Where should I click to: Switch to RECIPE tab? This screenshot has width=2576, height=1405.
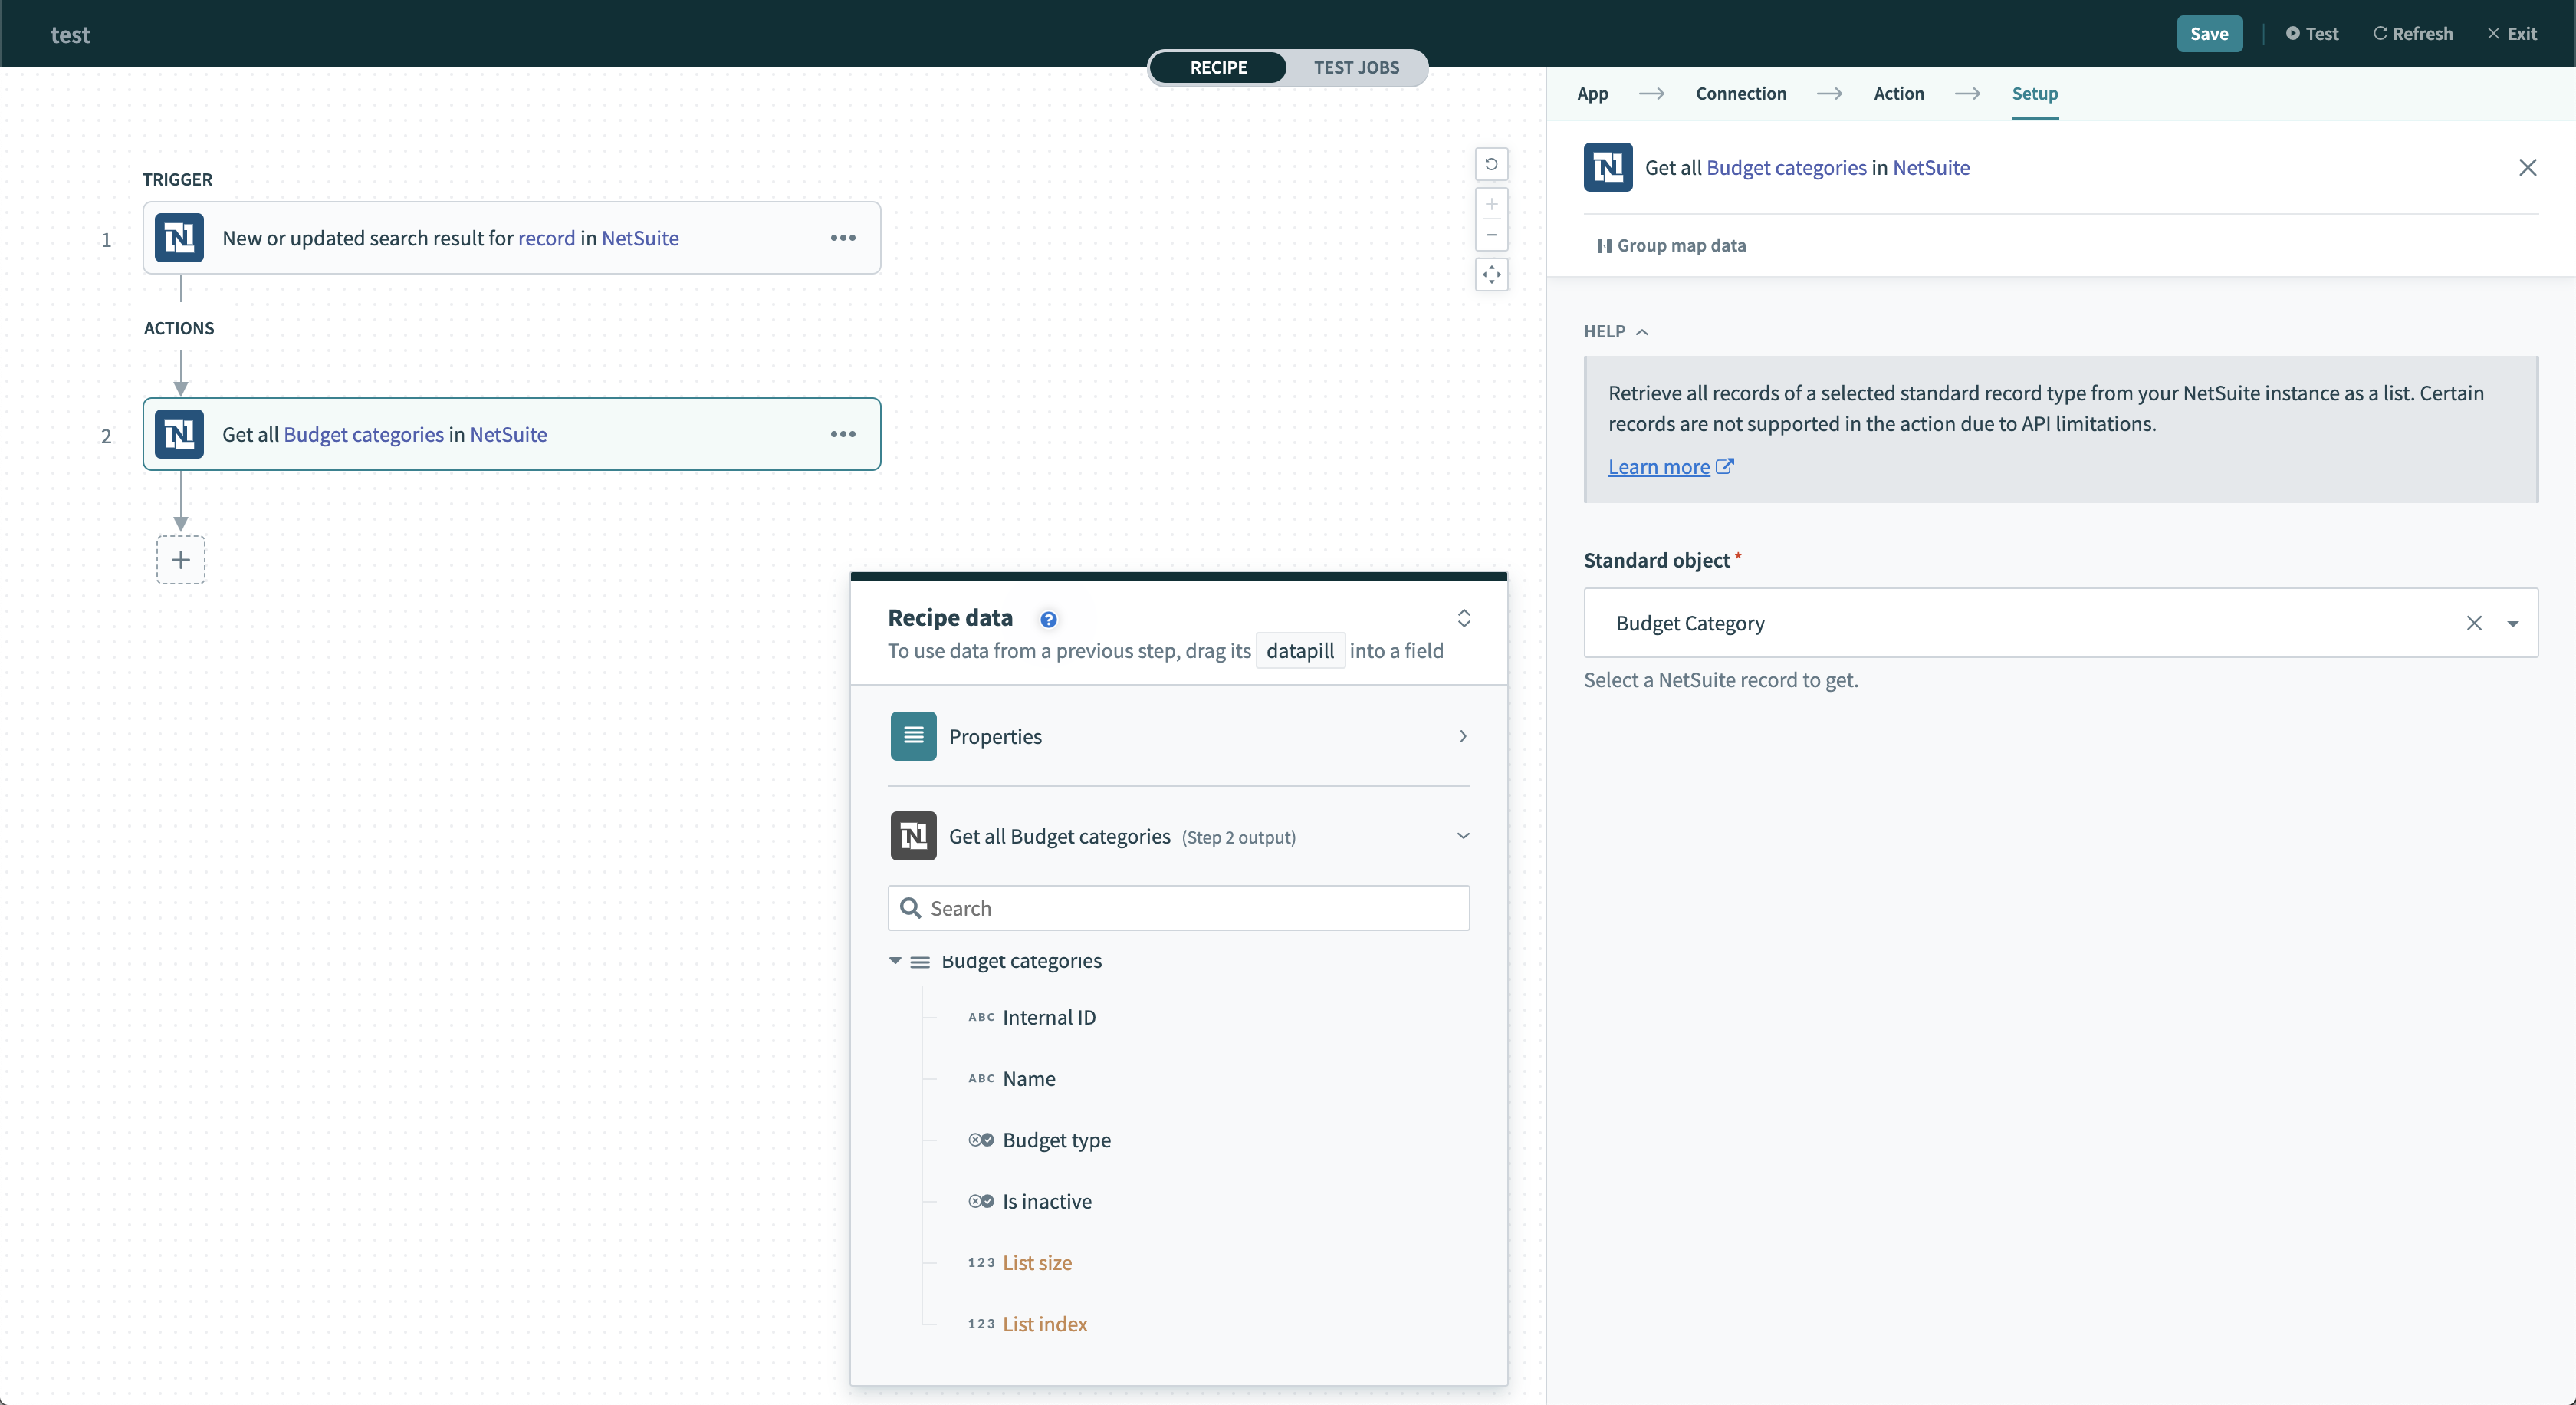click(x=1217, y=67)
